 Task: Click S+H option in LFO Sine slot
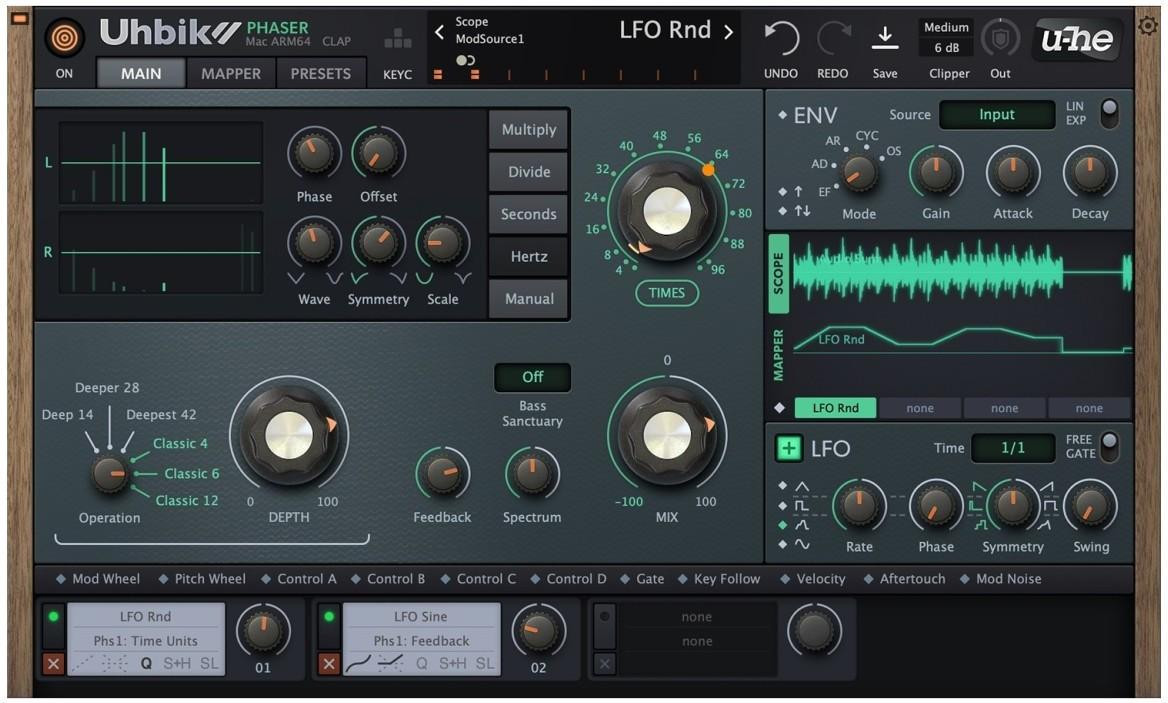452,663
